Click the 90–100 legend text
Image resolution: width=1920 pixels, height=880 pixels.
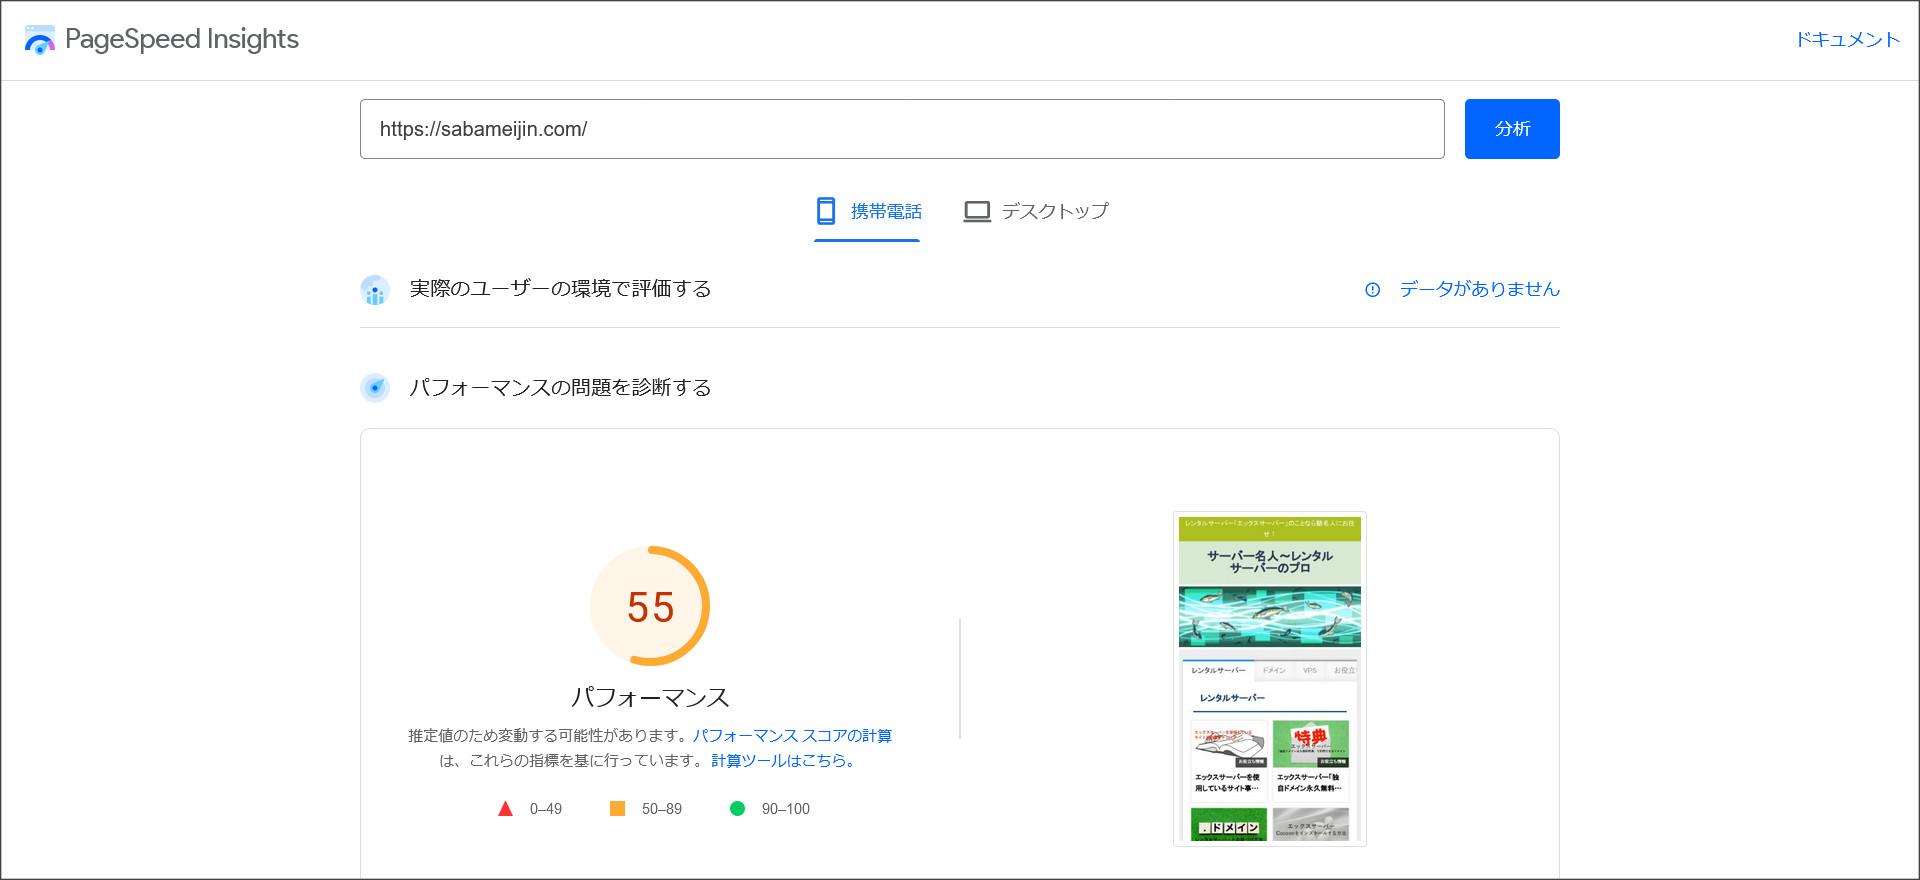786,809
